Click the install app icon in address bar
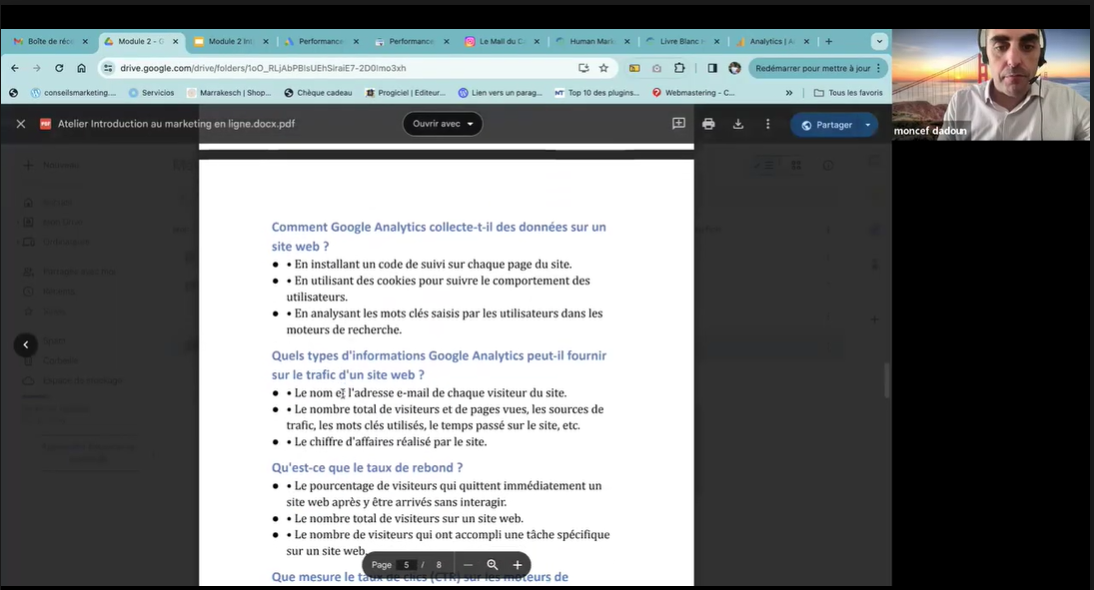1094x590 pixels. click(583, 68)
